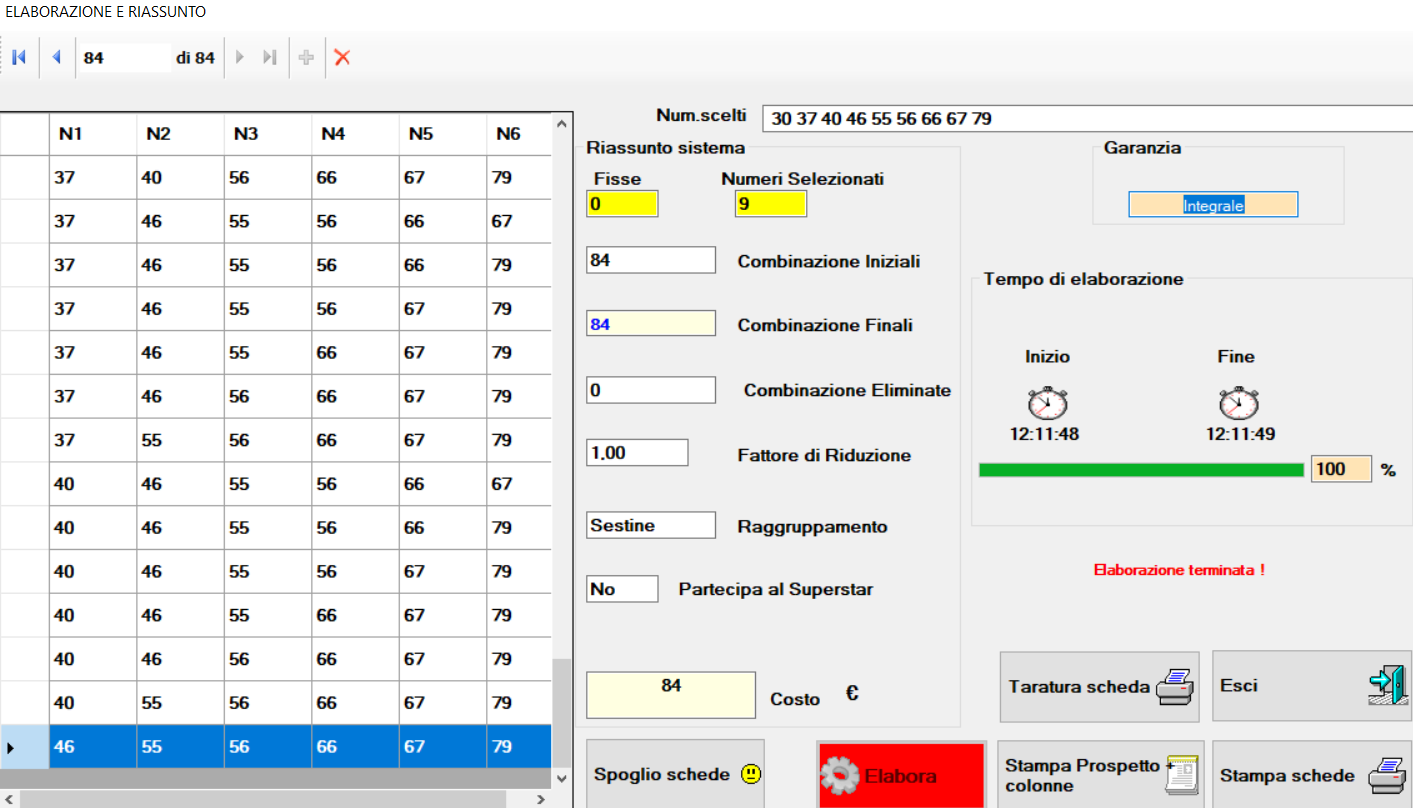Click the yellow Fisse field
This screenshot has height=808, width=1413.
[622, 204]
